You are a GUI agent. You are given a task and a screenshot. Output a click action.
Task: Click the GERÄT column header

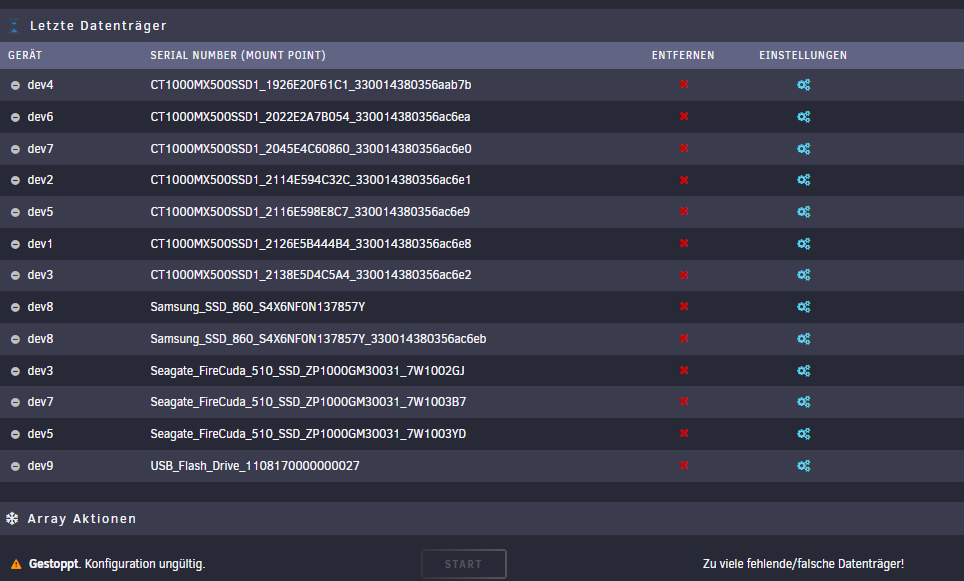click(x=25, y=55)
